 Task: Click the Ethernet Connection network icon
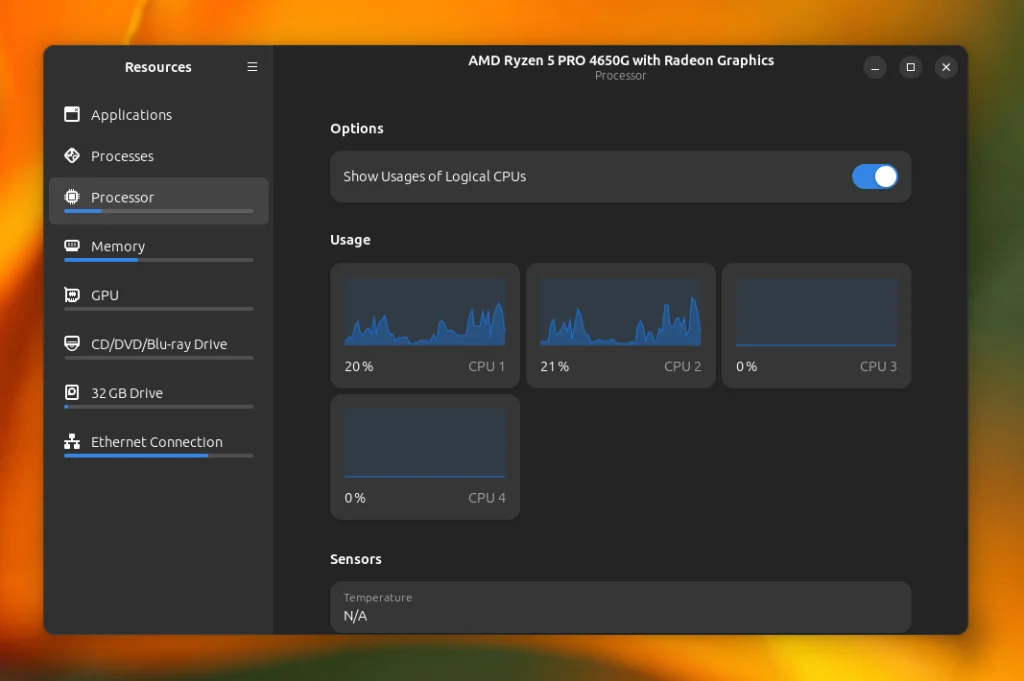point(72,442)
